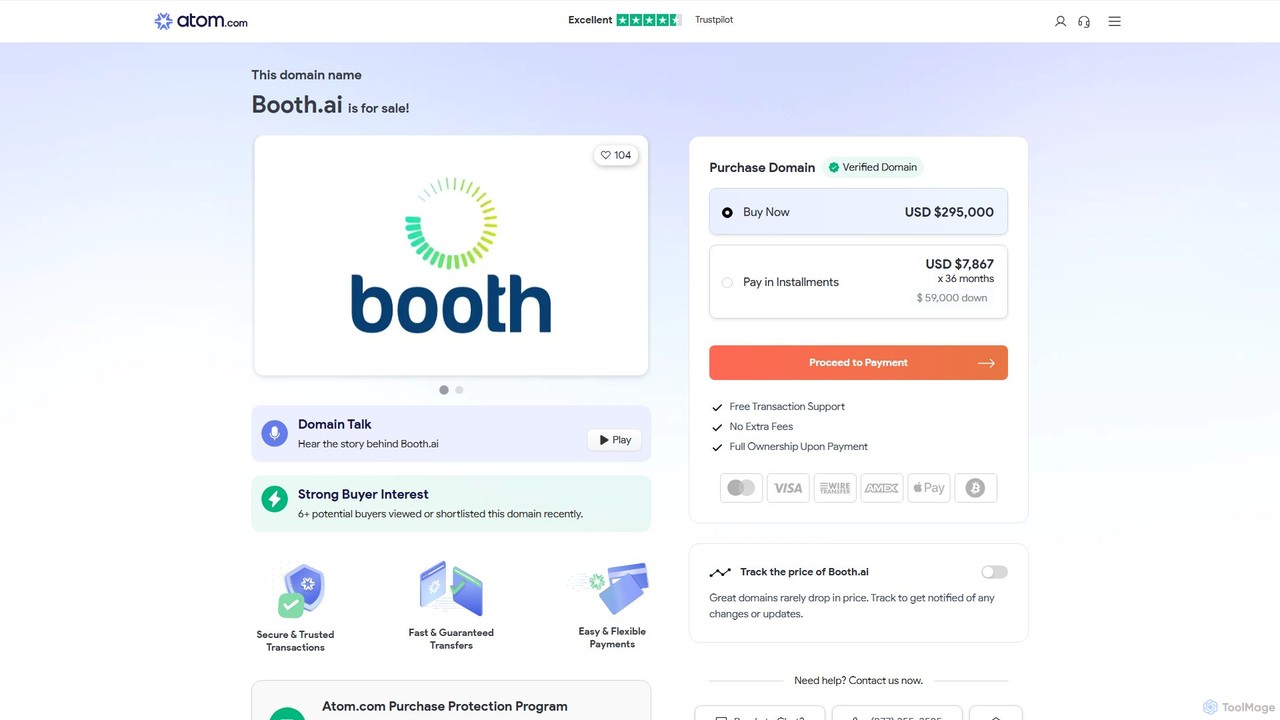Click Proceed to Payment button

(858, 363)
